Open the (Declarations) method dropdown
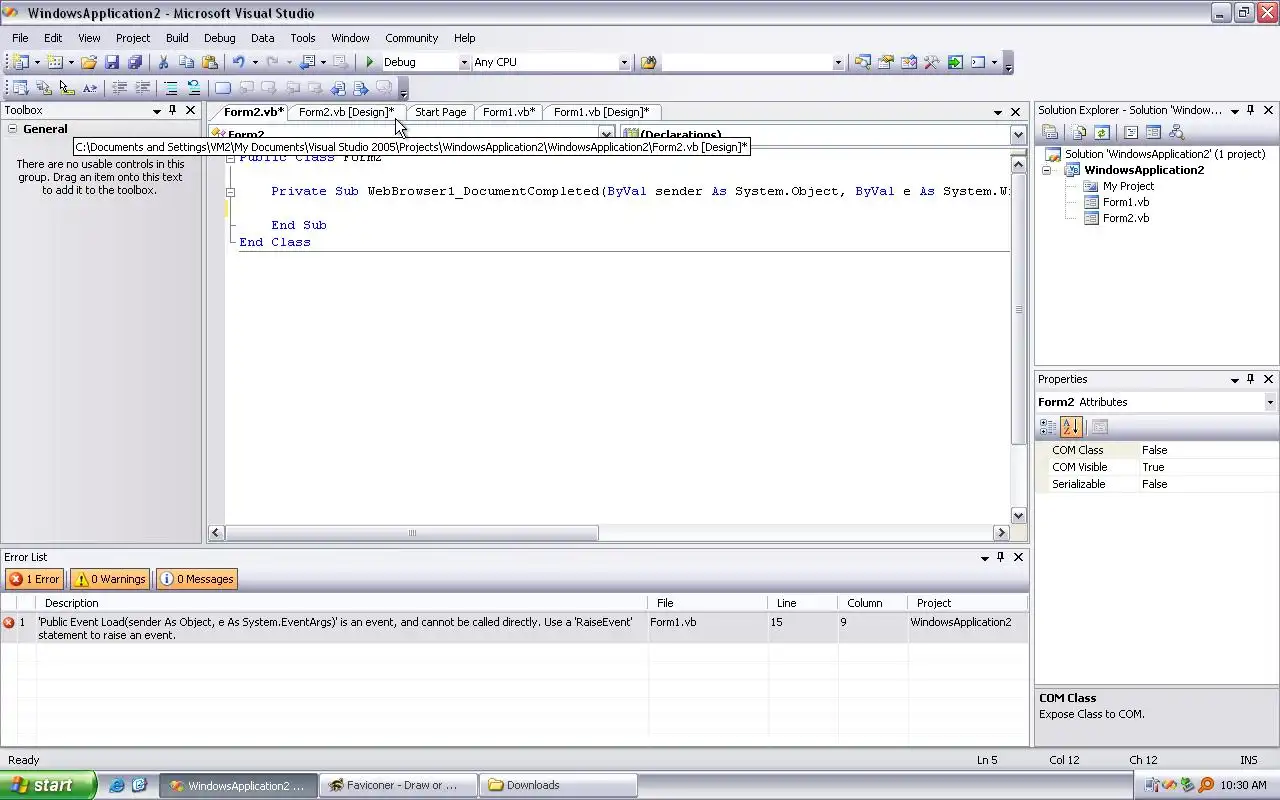Screen dimensions: 1280x800 click(x=1018, y=134)
